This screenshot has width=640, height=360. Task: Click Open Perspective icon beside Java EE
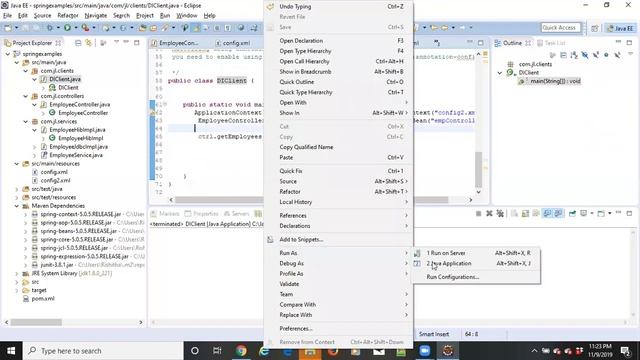(595, 28)
